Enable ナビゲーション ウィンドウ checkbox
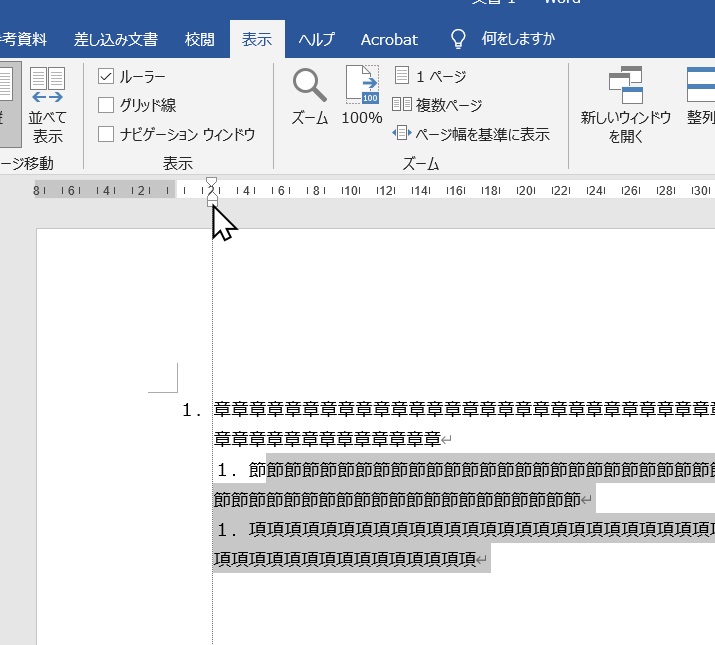The width and height of the screenshot is (715, 645). [x=106, y=134]
